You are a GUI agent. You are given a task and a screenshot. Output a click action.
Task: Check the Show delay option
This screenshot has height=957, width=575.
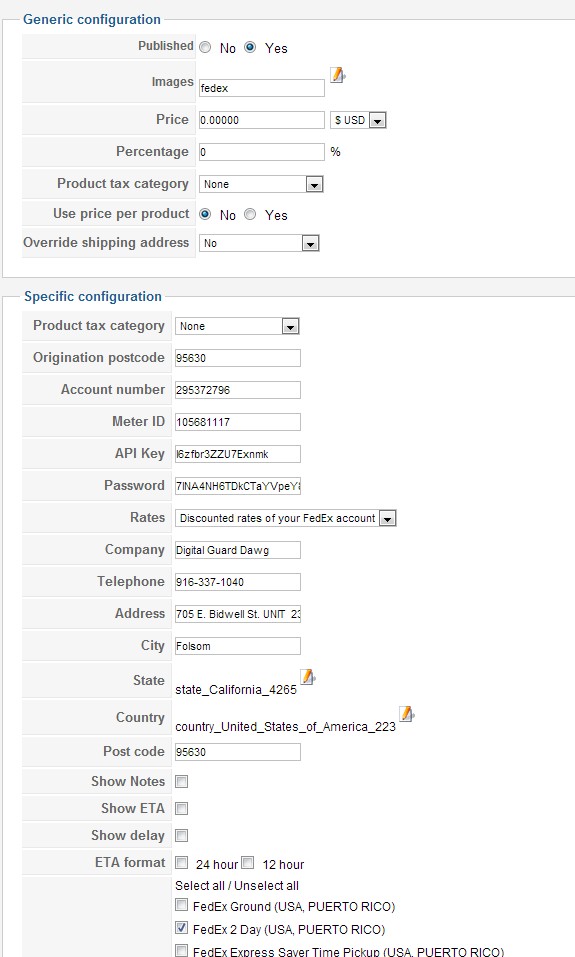181,835
